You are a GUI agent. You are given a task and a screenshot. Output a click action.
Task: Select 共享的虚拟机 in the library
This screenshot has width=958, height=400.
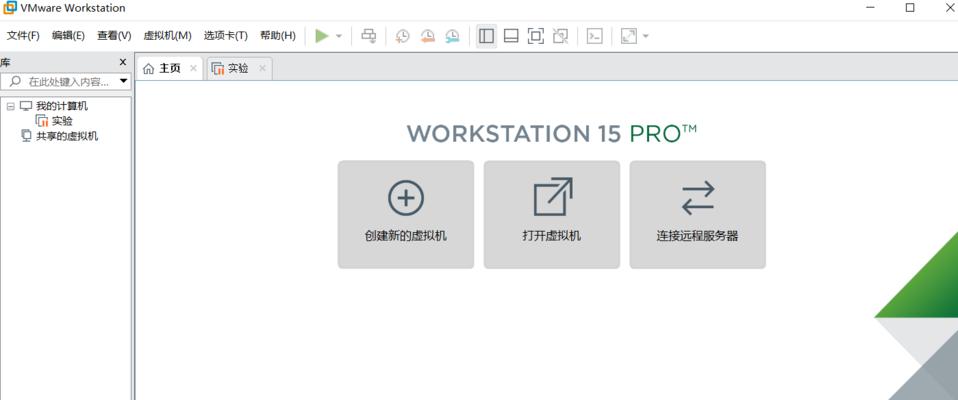(x=67, y=136)
